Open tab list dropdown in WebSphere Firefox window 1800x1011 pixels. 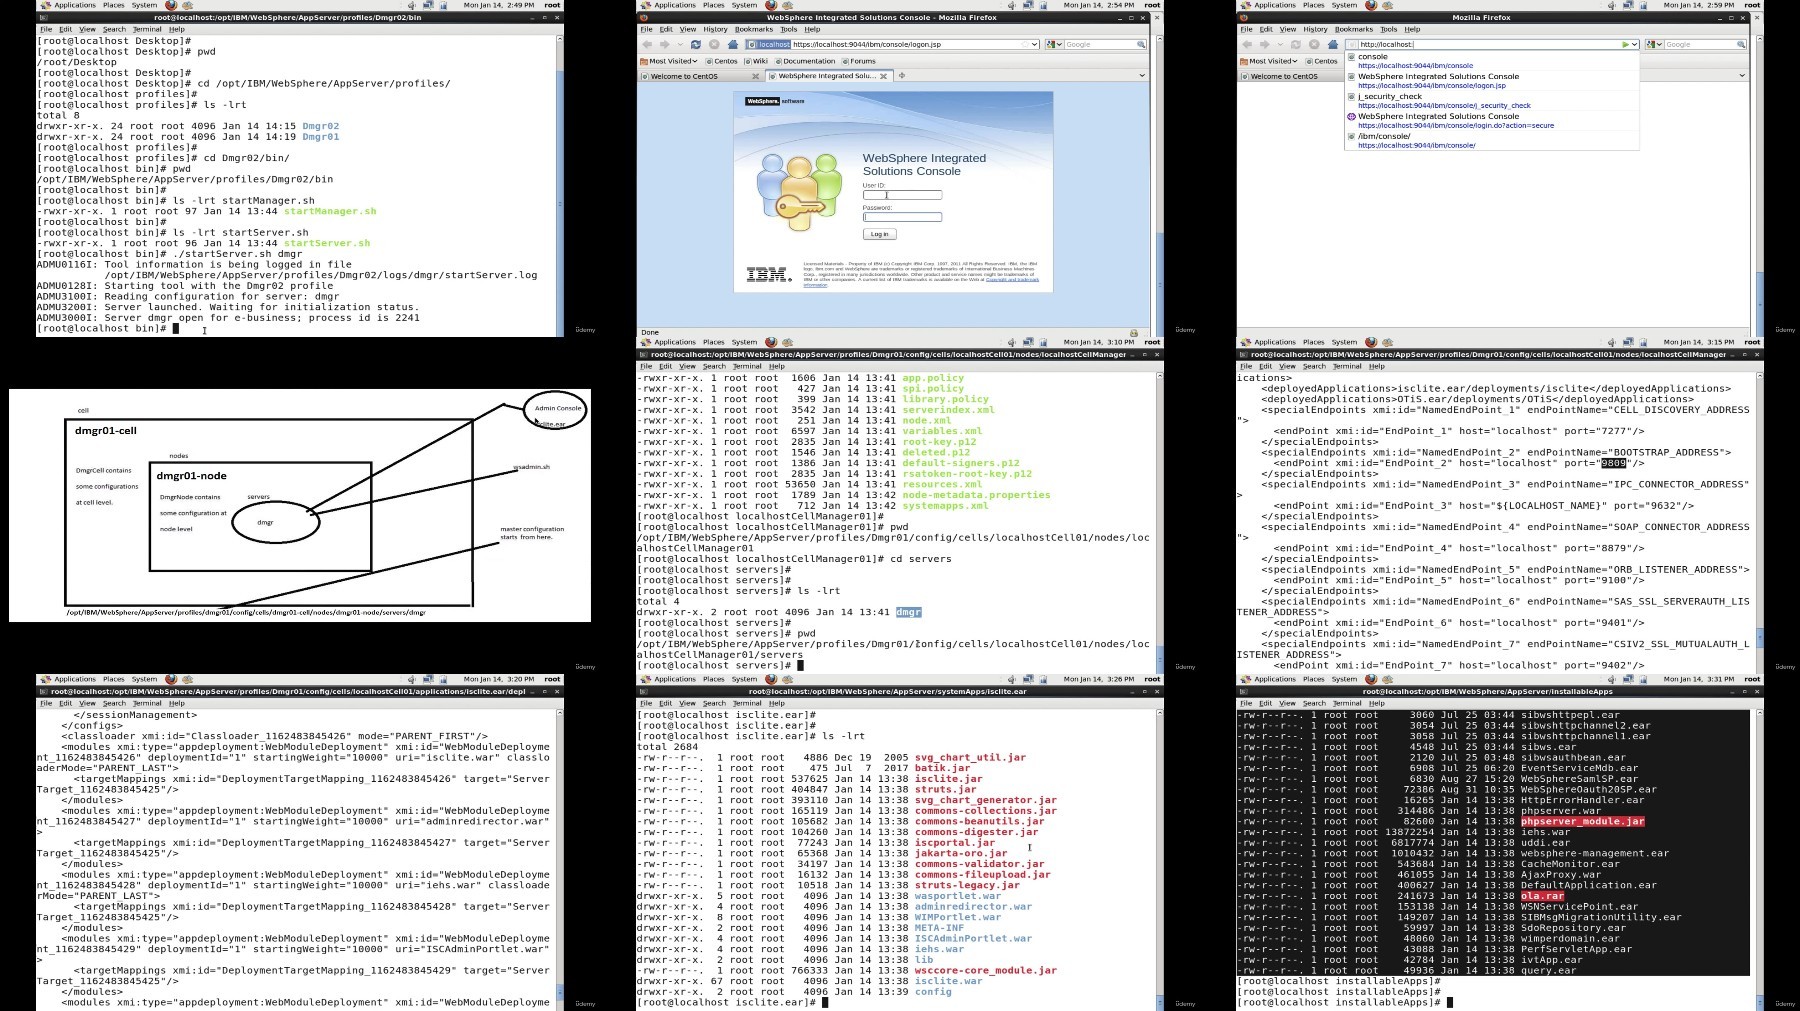click(x=1142, y=76)
